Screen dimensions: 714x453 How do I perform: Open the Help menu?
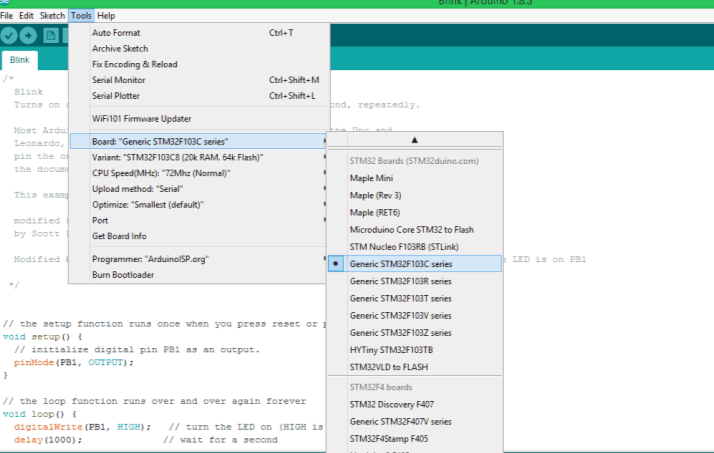[x=106, y=15]
